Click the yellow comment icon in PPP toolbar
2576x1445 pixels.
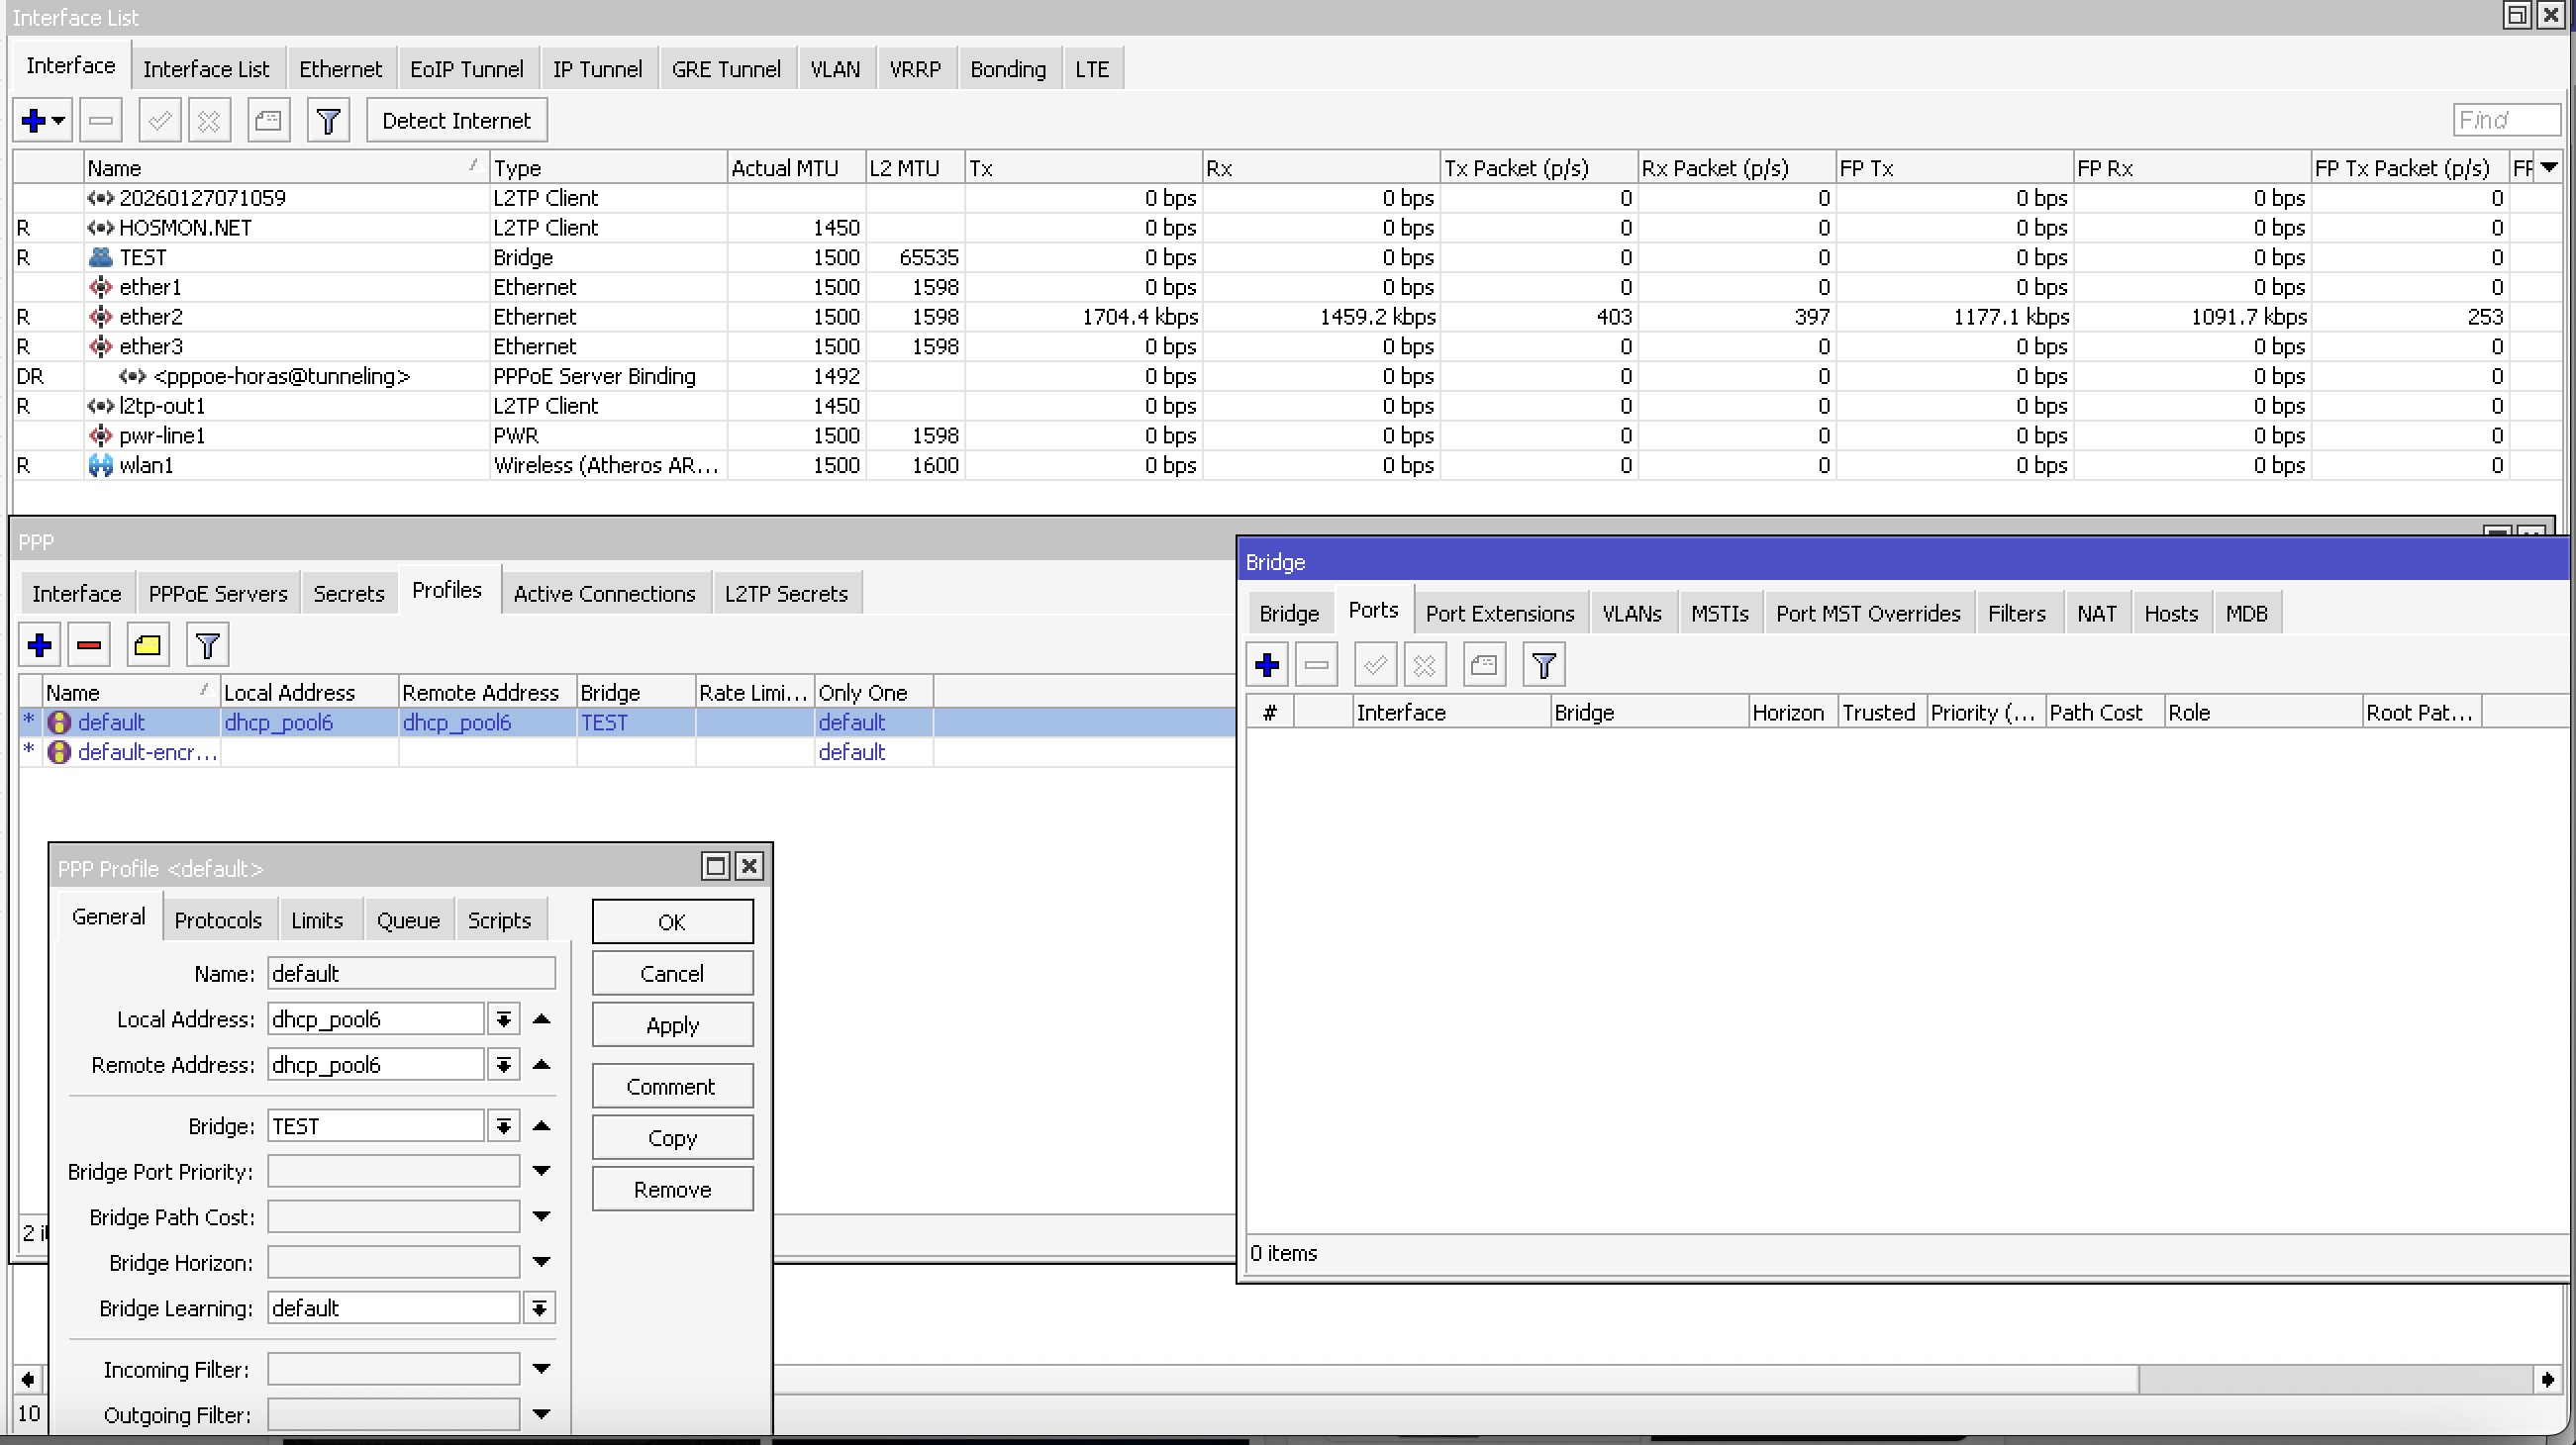147,645
